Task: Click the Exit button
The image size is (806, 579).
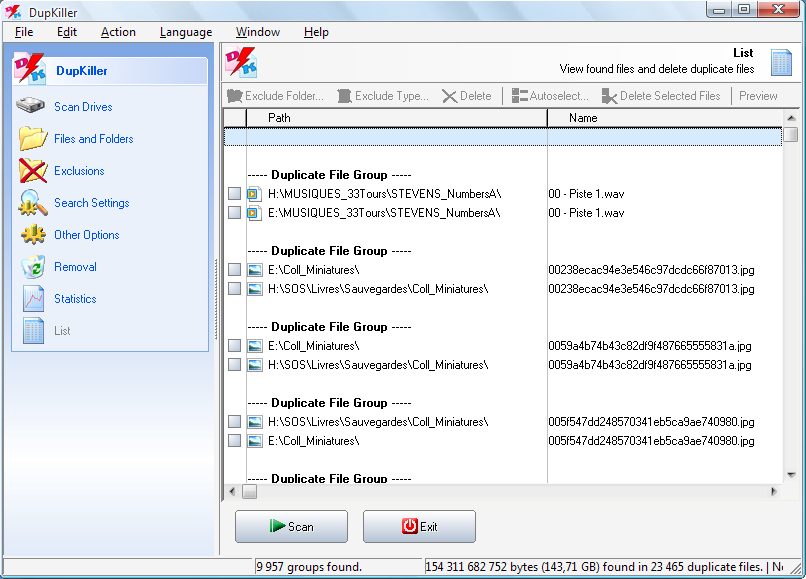Action: coord(419,527)
